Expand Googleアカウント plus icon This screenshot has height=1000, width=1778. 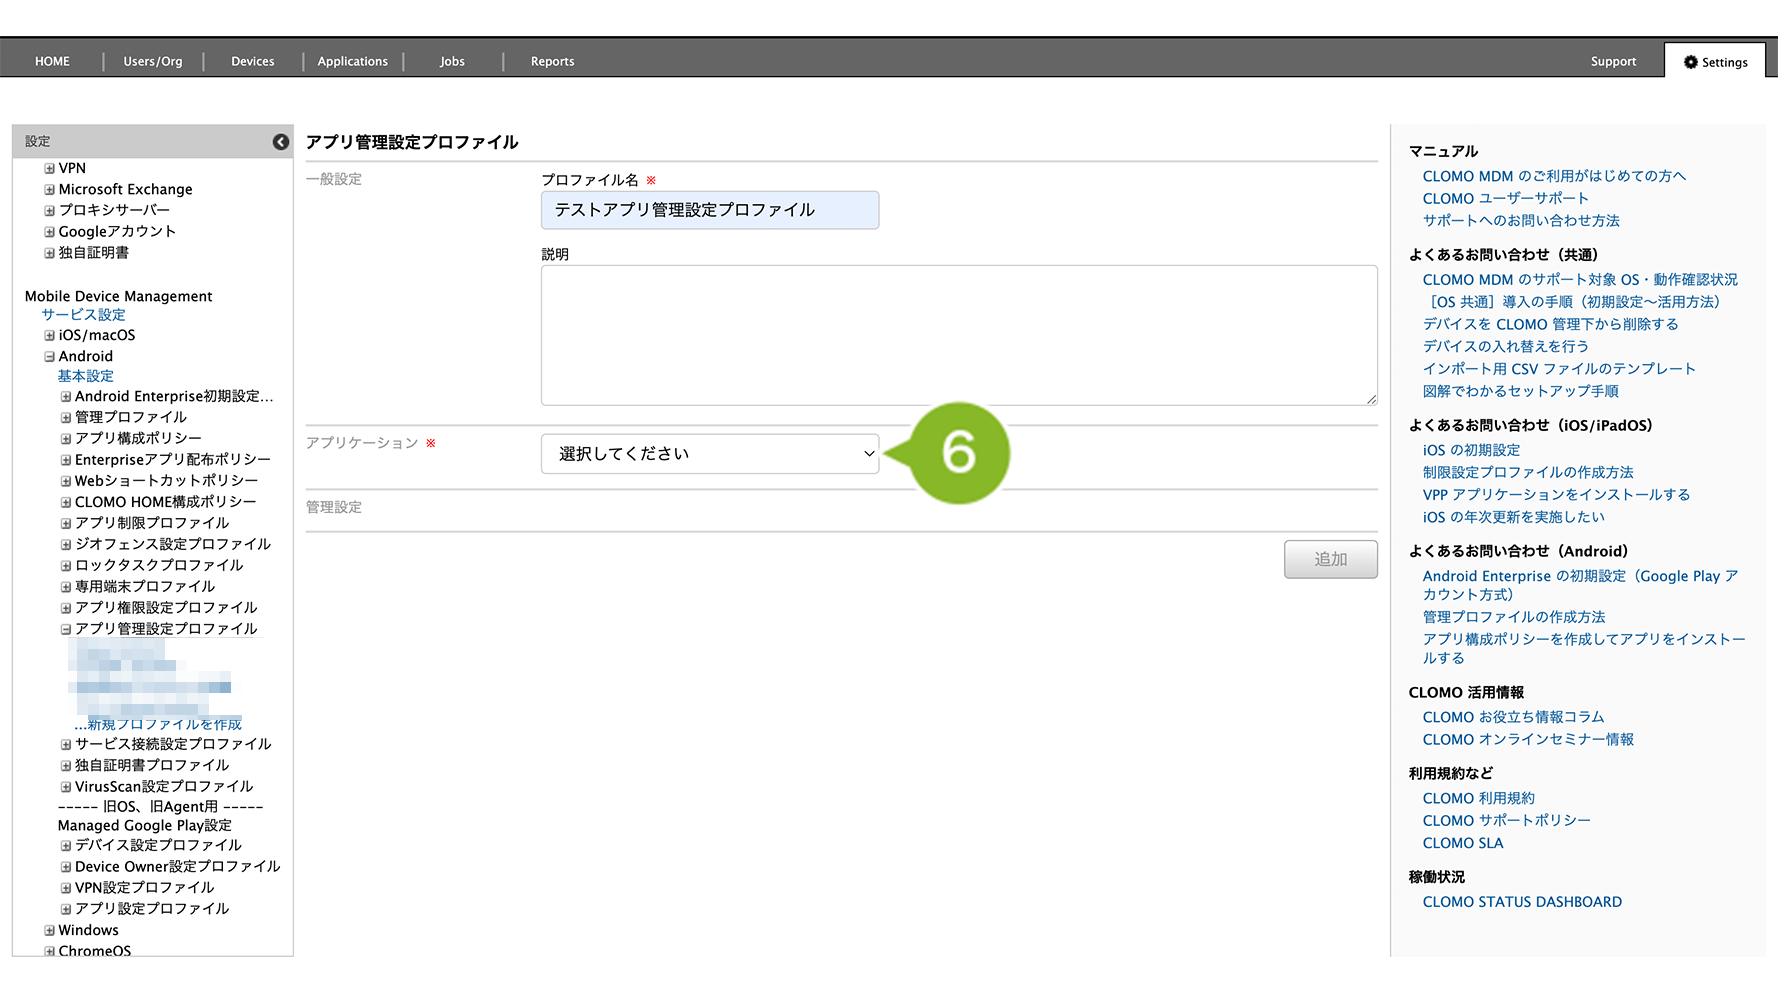point(49,232)
